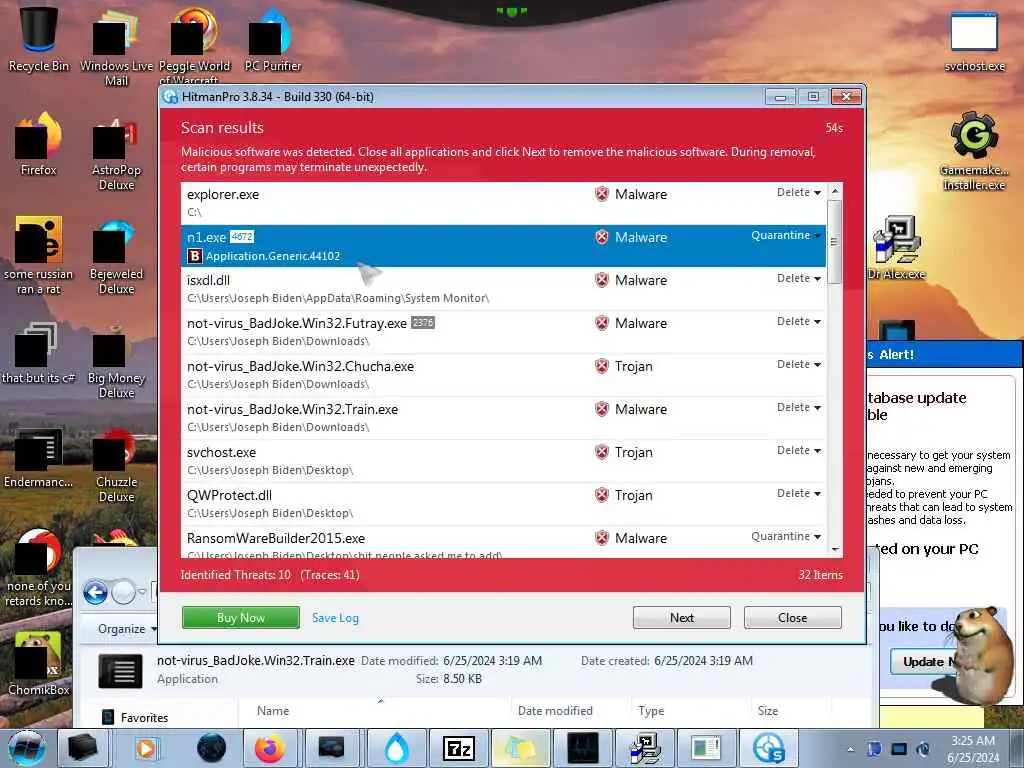Open the Recycle Bin desktop icon
The height and width of the screenshot is (768, 1024).
[x=39, y=38]
